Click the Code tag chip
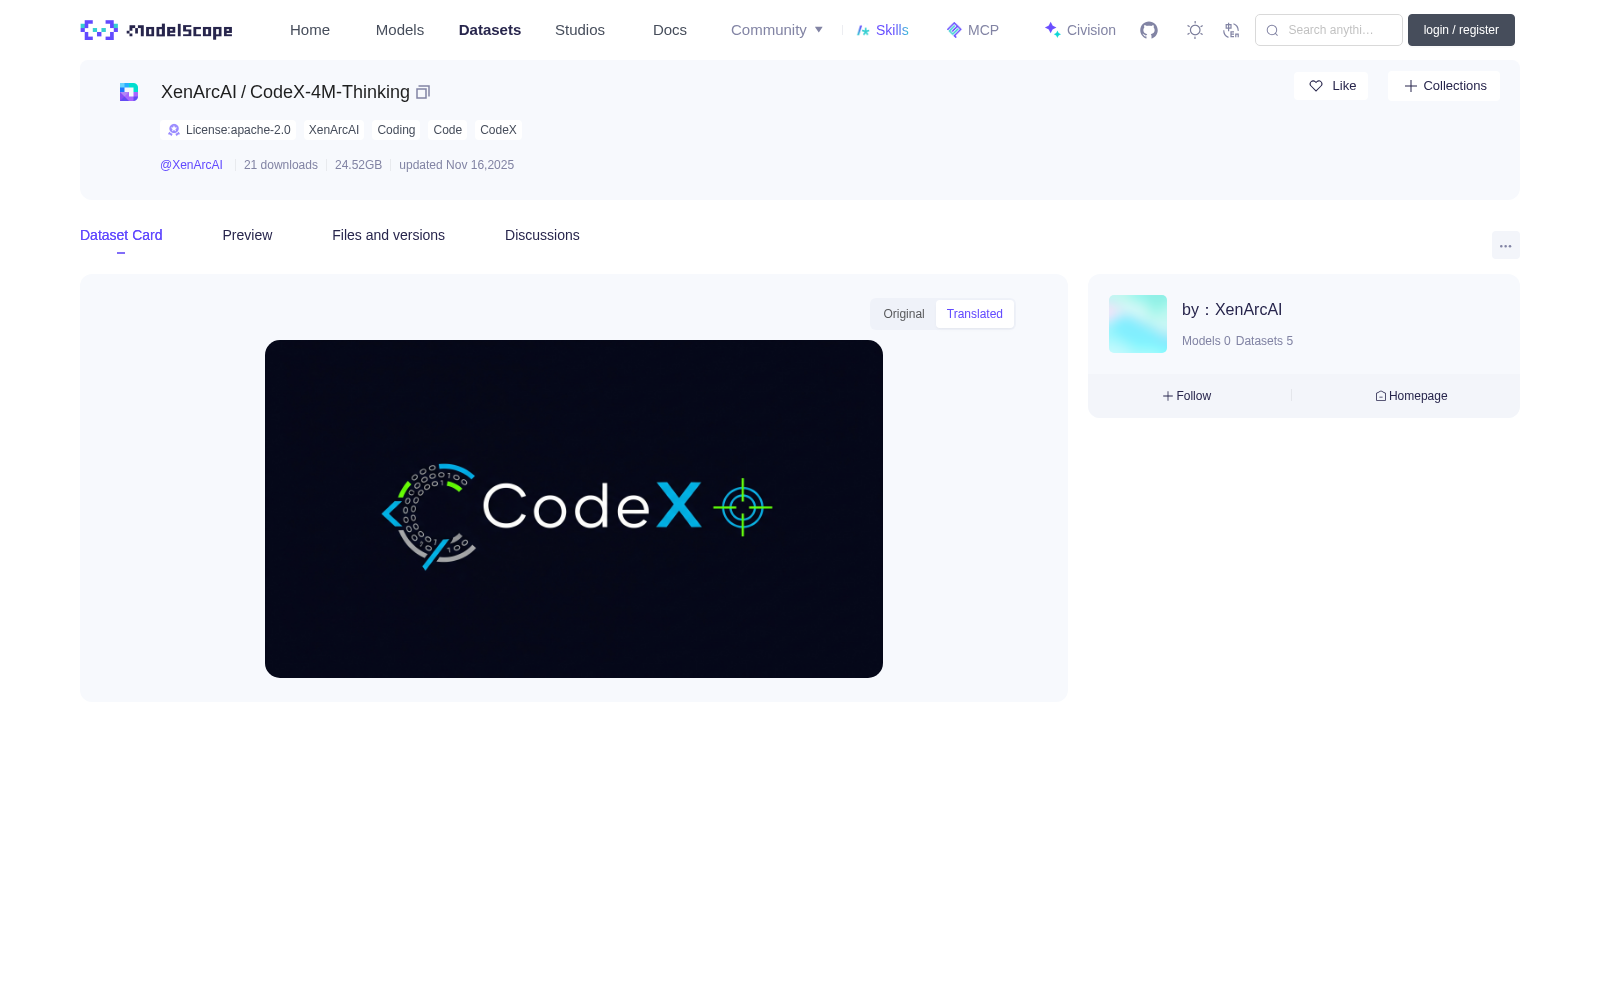The image size is (1600, 1000). tap(448, 130)
